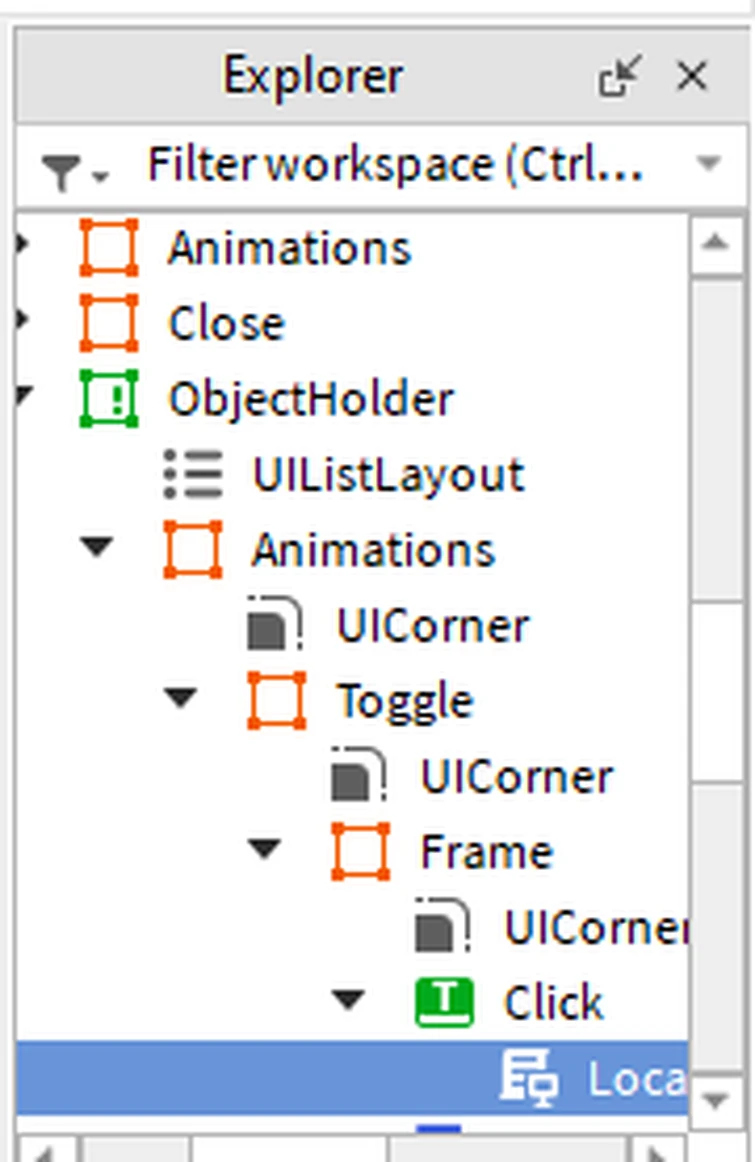
Task: Click the Explorer panel undock icon
Action: pos(620,77)
